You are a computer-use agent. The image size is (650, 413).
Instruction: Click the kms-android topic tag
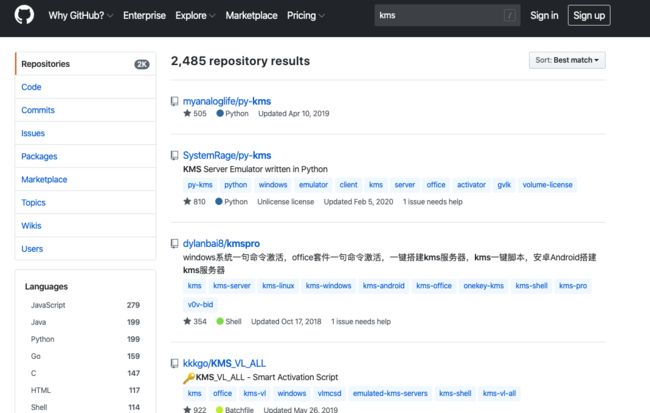383,286
